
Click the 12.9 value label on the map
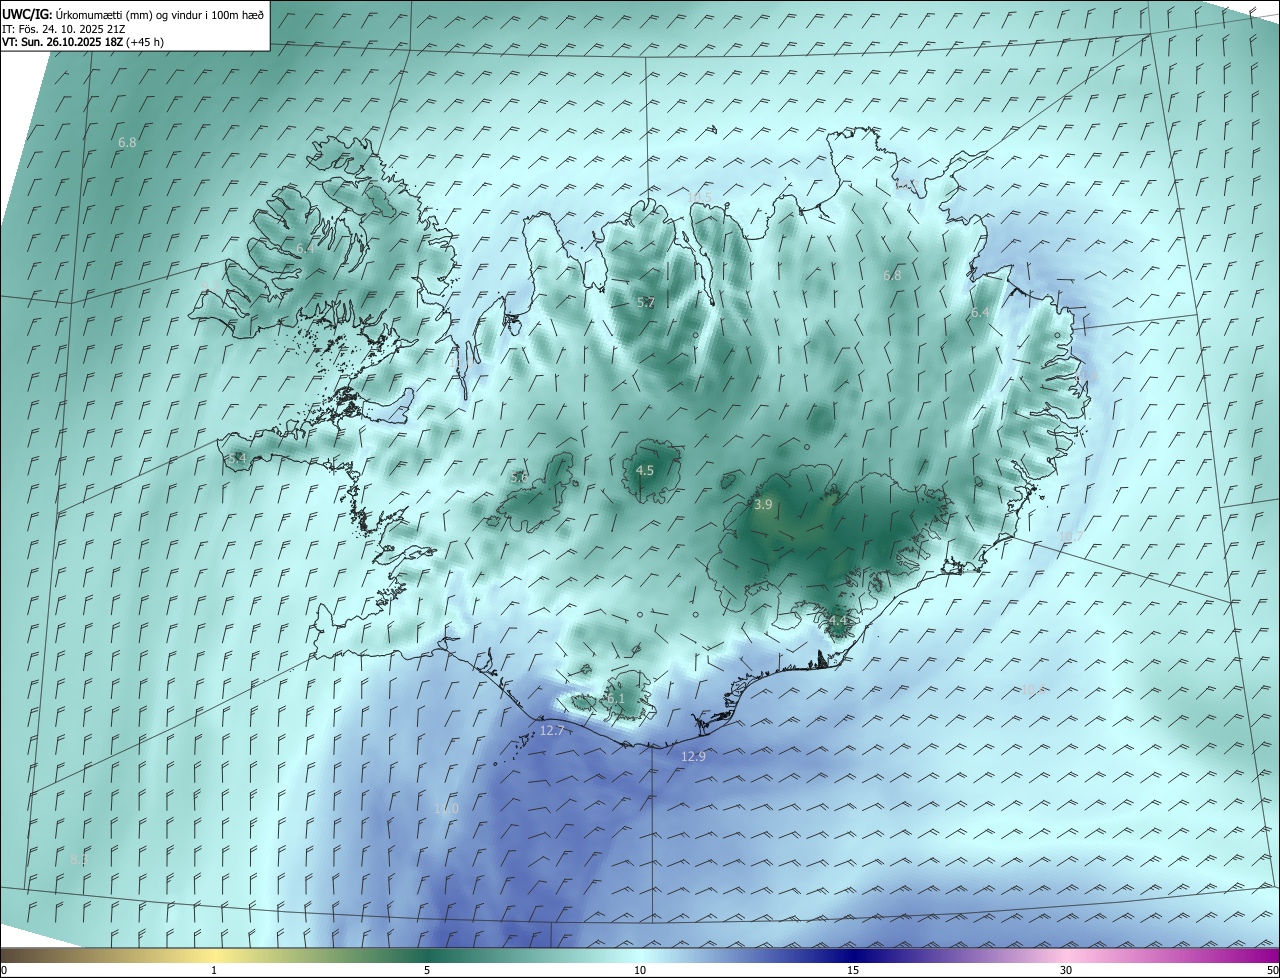pyautogui.click(x=693, y=757)
